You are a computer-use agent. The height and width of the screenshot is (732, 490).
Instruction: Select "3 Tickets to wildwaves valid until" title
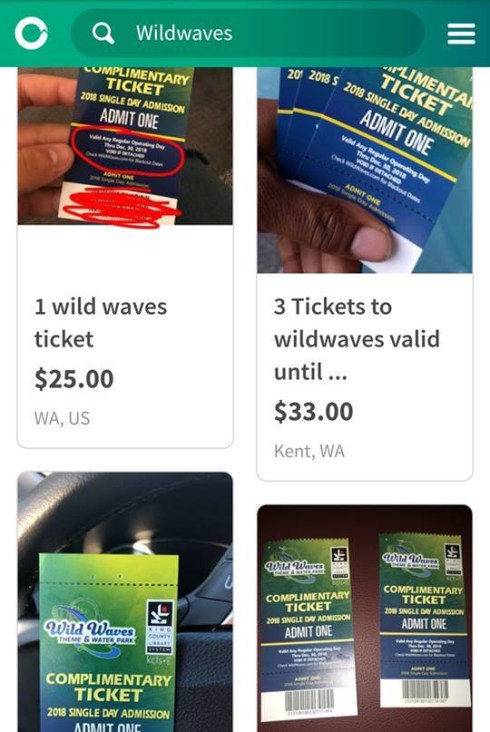(357, 339)
